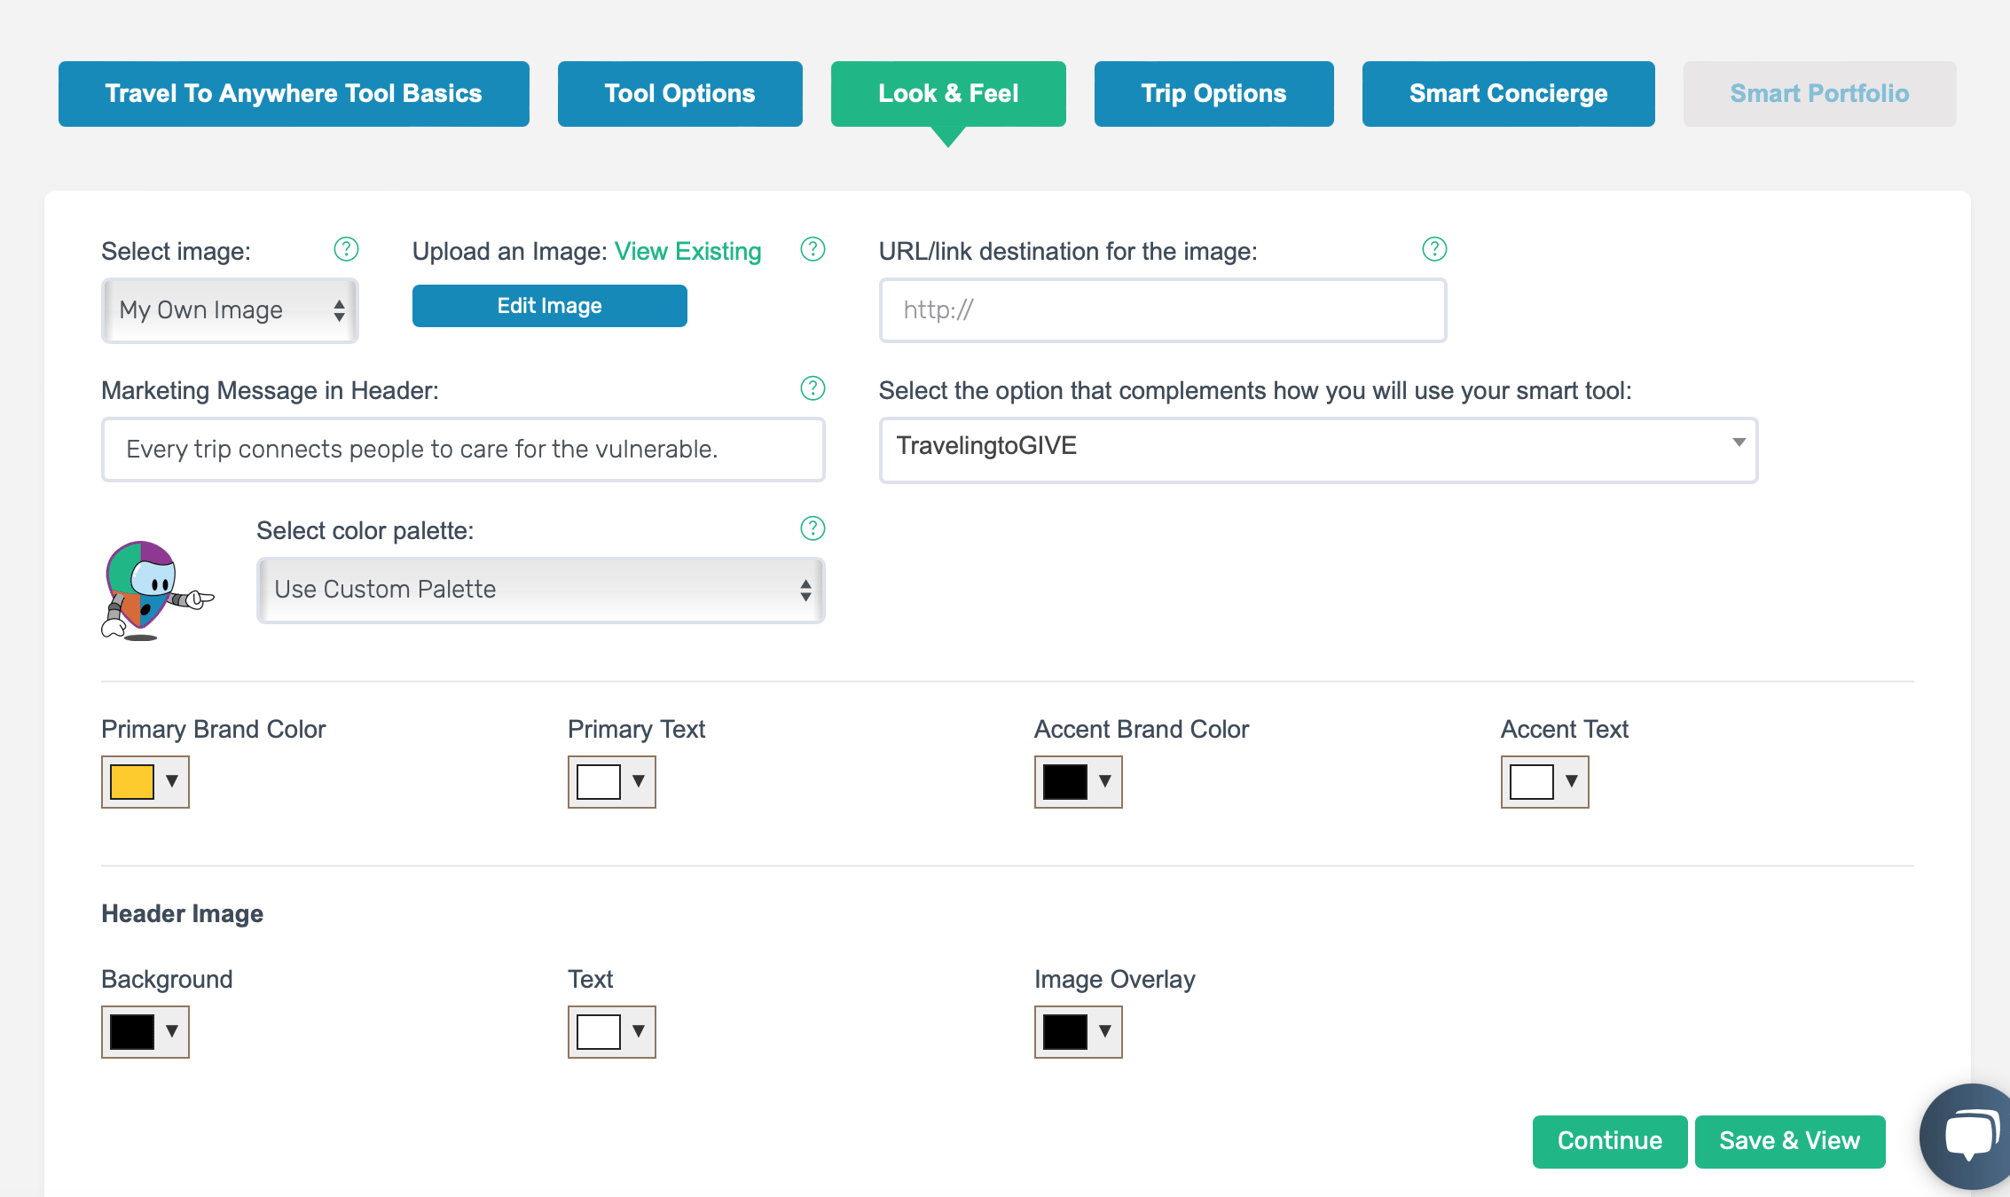Expand Accent Brand Color picker arrow
Image resolution: width=2010 pixels, height=1197 pixels.
[1105, 781]
